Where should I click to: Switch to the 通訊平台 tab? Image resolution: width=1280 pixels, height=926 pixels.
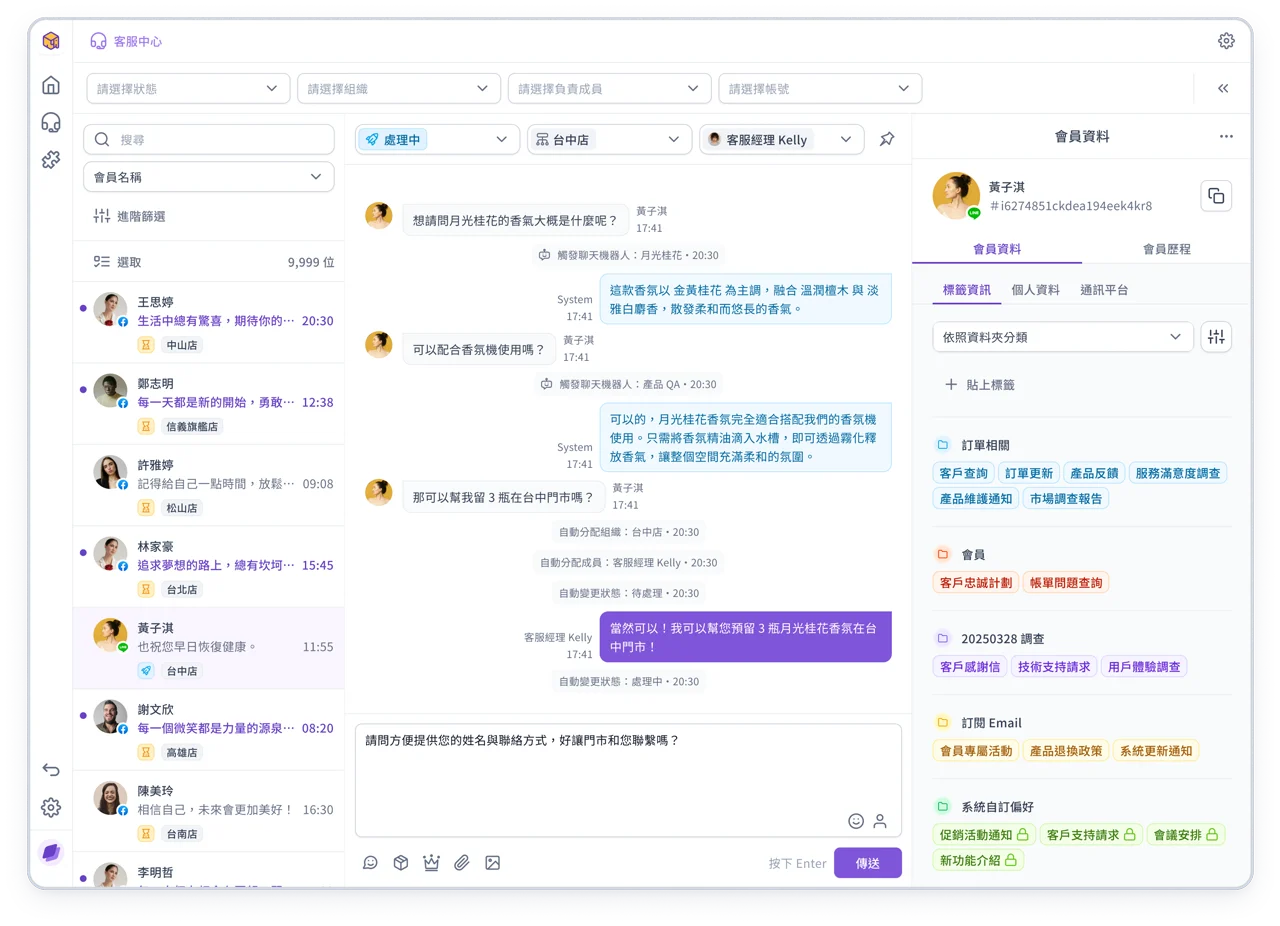pos(1104,290)
